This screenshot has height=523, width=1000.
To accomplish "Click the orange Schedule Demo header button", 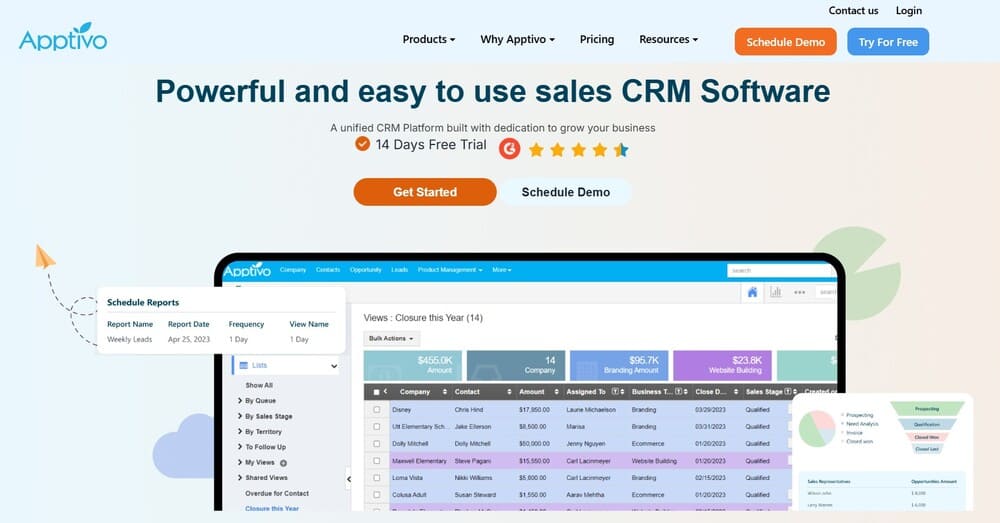I will coord(786,41).
